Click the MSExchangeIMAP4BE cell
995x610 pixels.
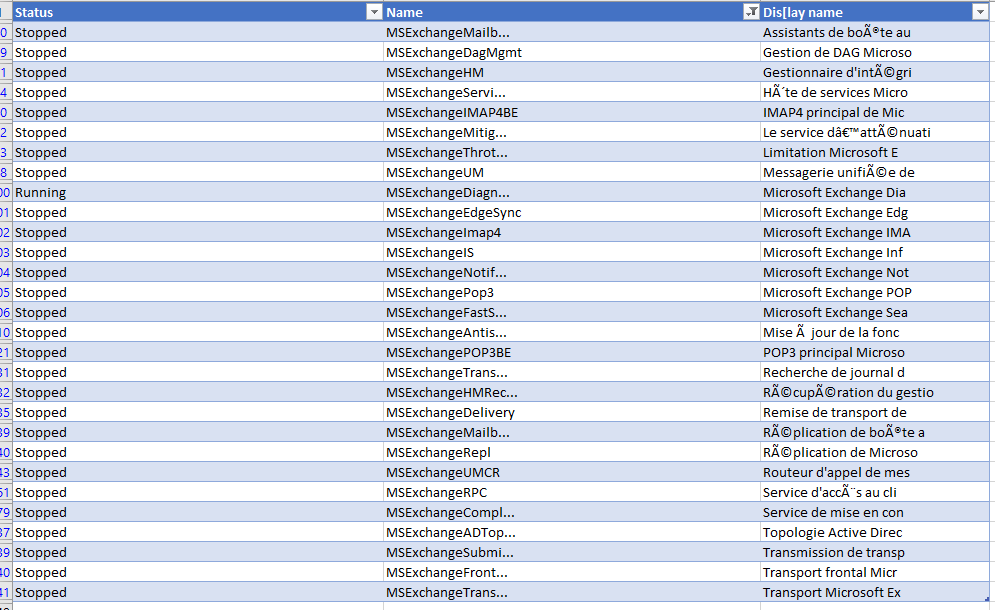(572, 112)
